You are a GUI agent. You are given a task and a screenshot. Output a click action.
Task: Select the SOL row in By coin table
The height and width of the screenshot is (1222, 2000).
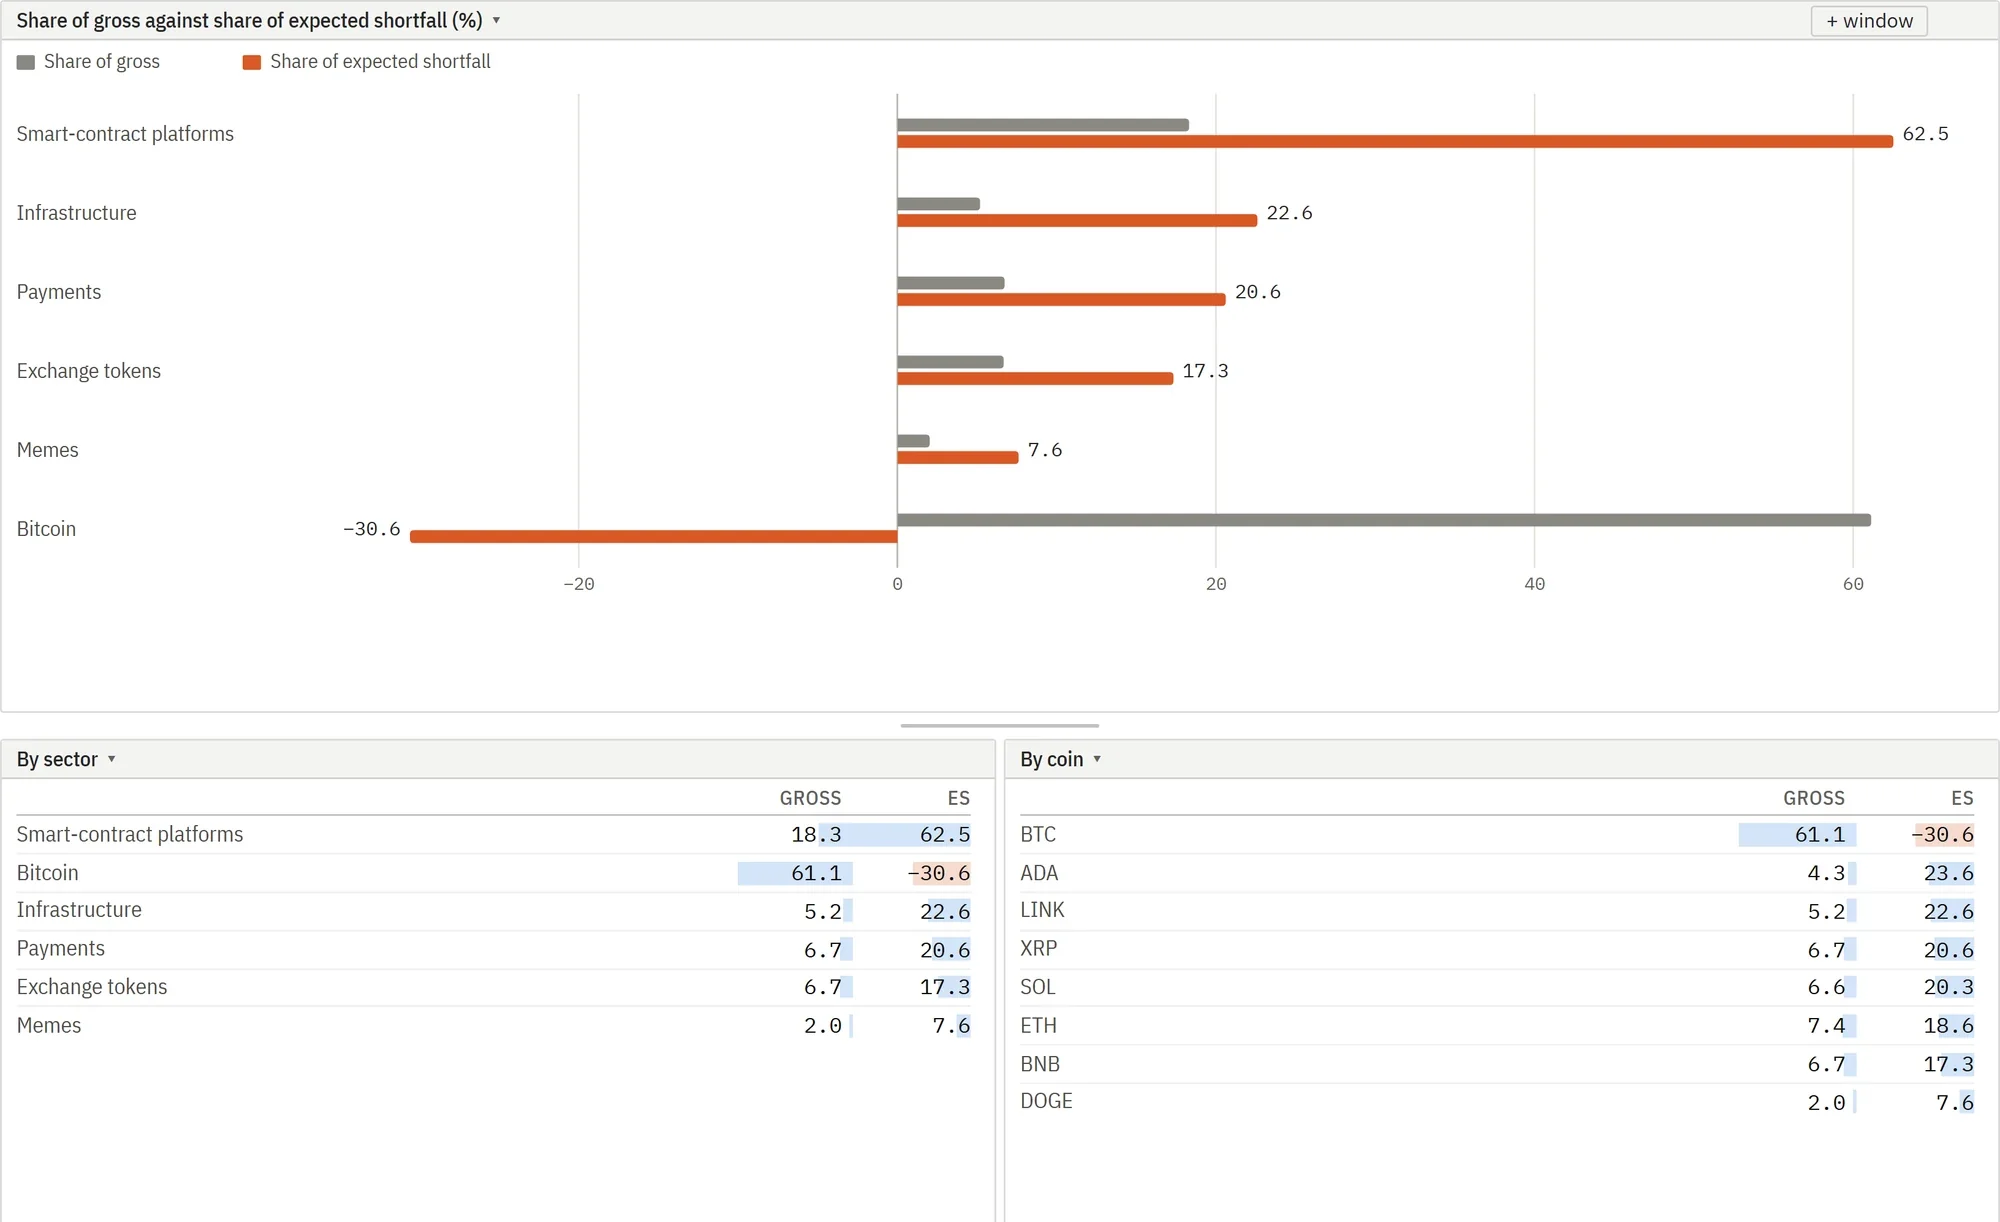tap(1497, 987)
